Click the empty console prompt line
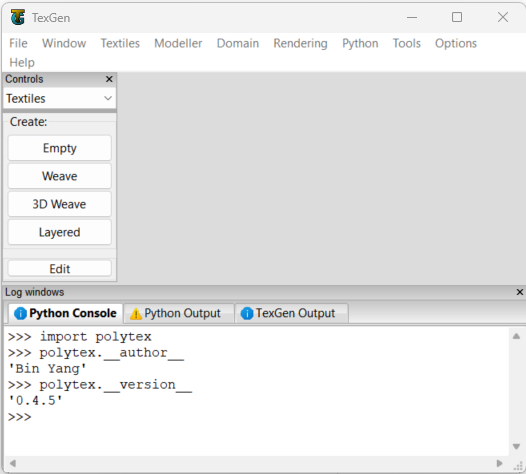 (x=19, y=417)
